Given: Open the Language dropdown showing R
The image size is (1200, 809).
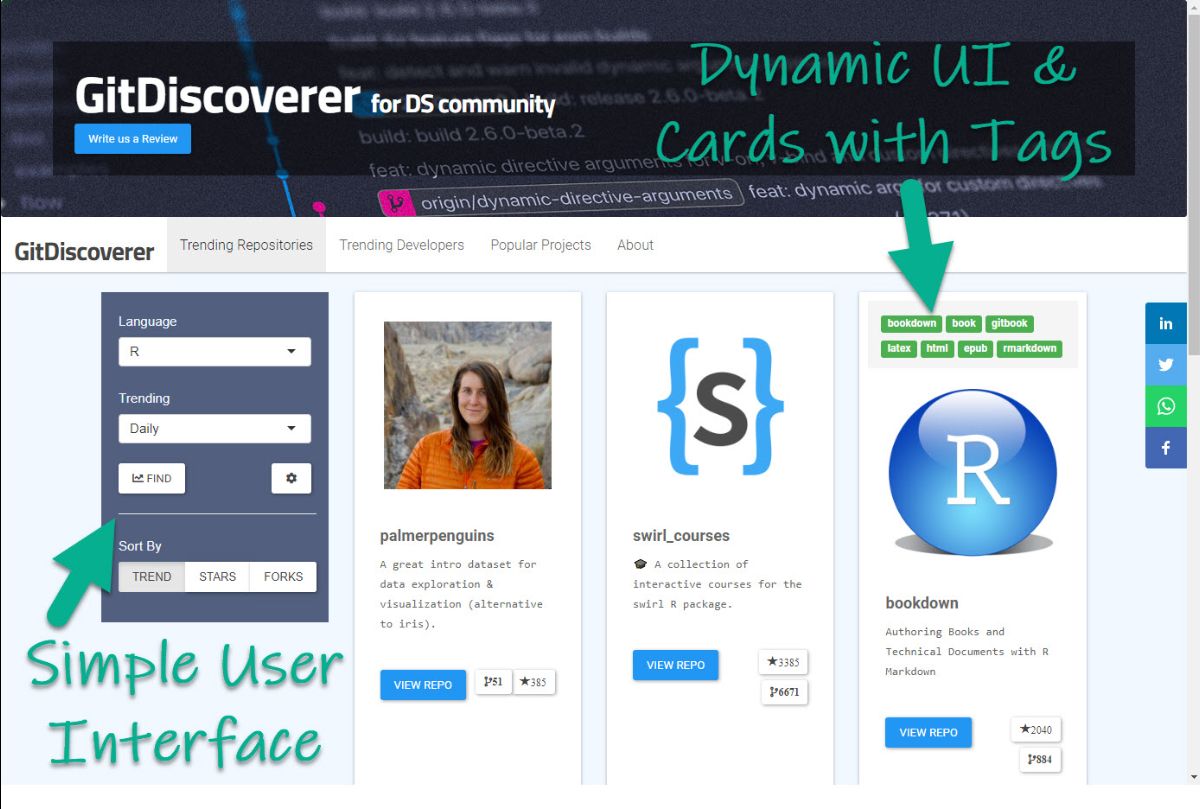Looking at the screenshot, I should click(x=214, y=352).
